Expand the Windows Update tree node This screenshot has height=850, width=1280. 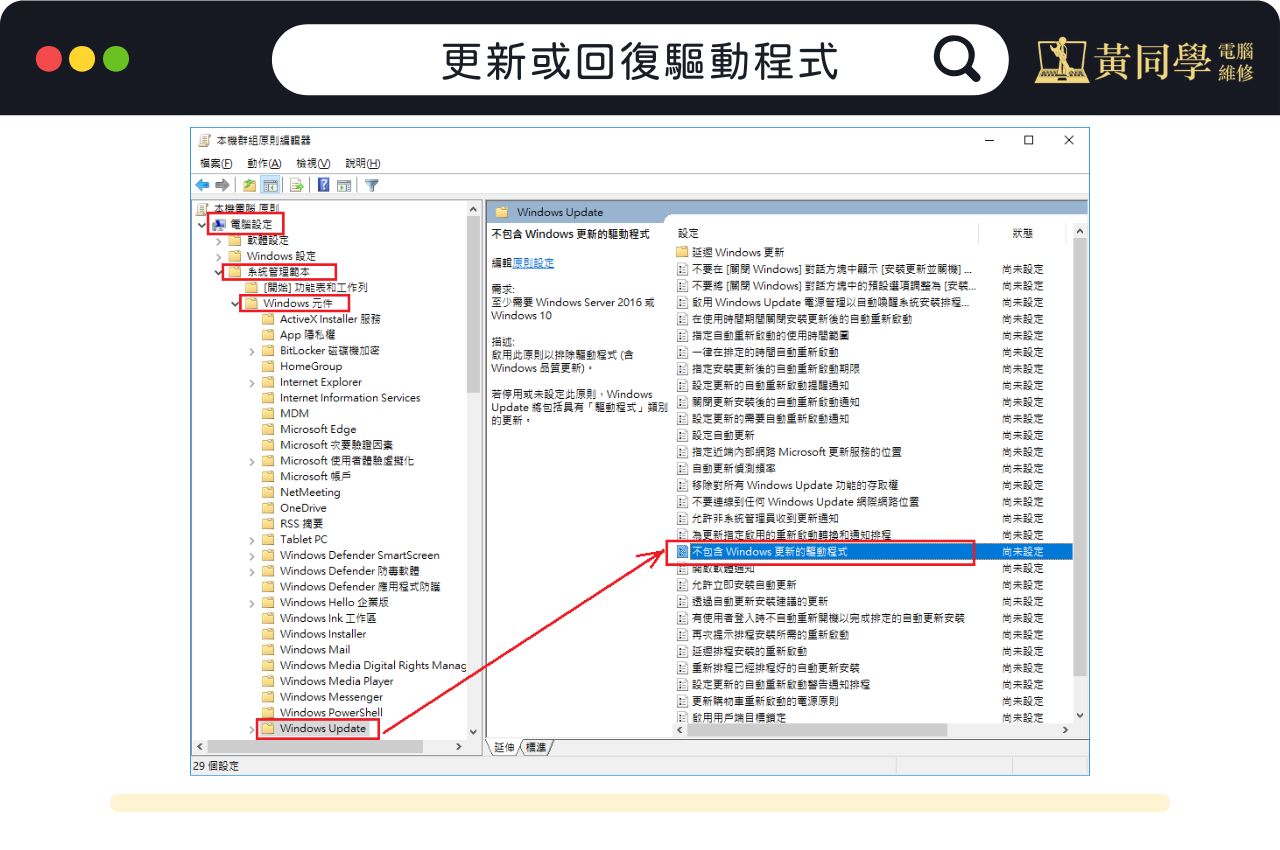click(252, 729)
